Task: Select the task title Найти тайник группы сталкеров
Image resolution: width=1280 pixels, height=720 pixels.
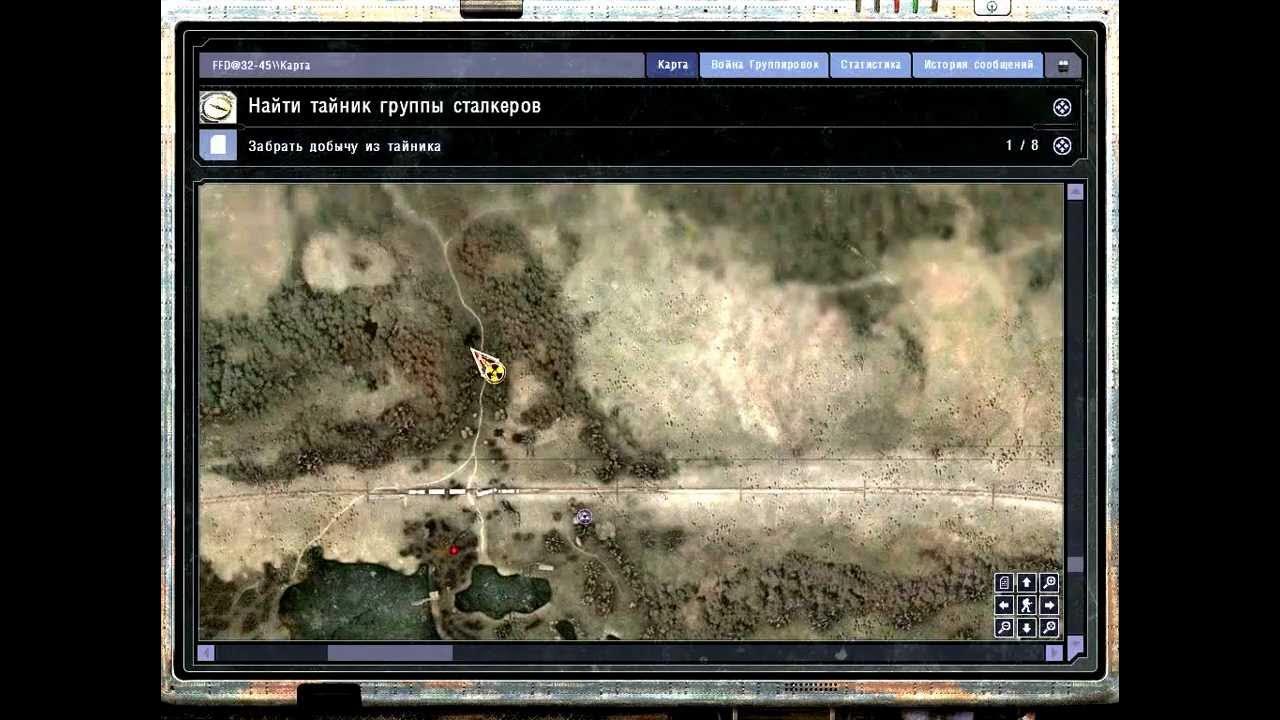Action: pyautogui.click(x=394, y=106)
